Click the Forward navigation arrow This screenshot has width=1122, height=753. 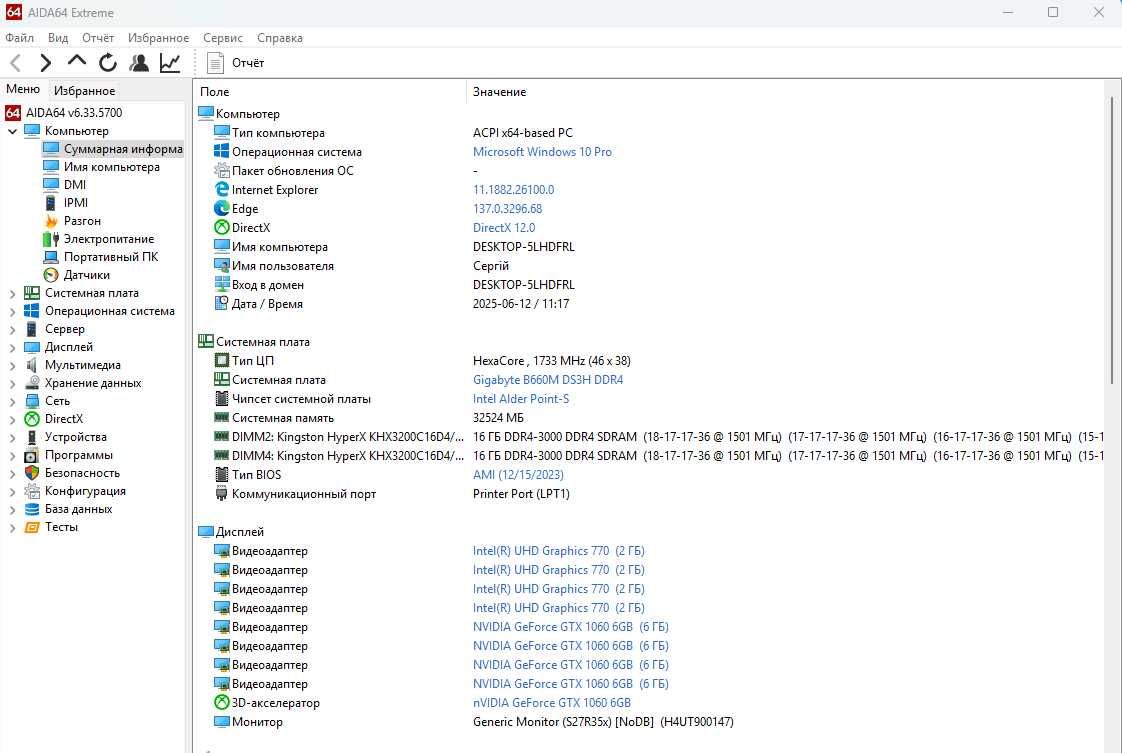[46, 63]
